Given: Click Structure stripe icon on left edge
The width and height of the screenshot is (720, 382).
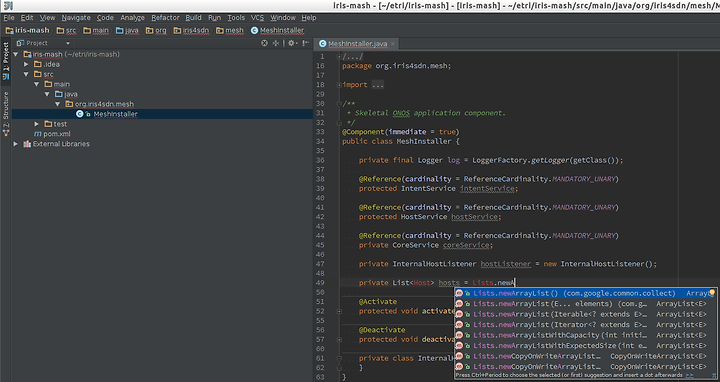Looking at the screenshot, I should pos(6,133).
